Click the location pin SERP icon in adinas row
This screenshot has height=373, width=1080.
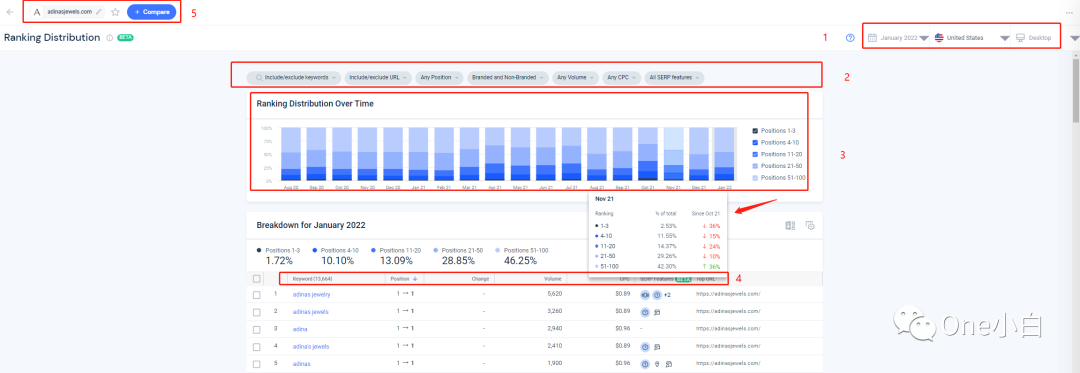[x=657, y=363]
